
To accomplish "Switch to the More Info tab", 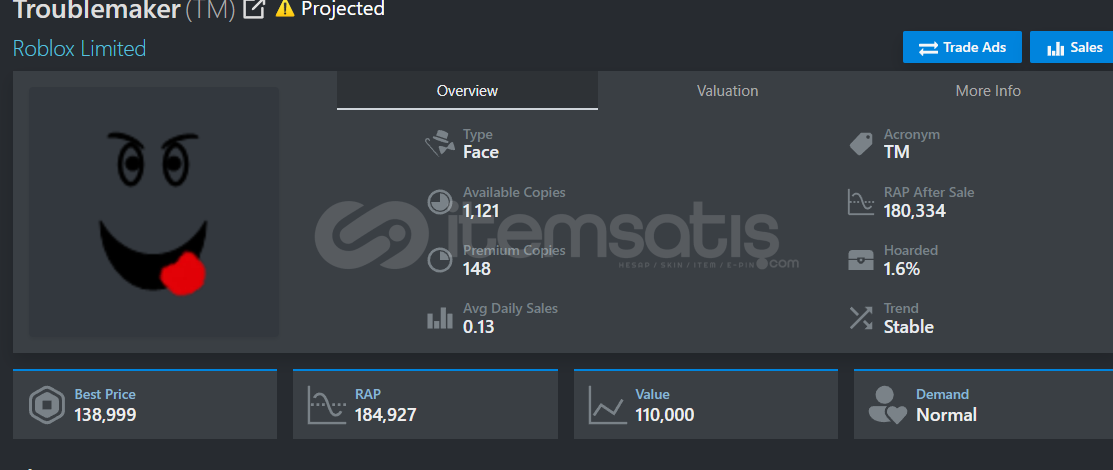I will (988, 91).
